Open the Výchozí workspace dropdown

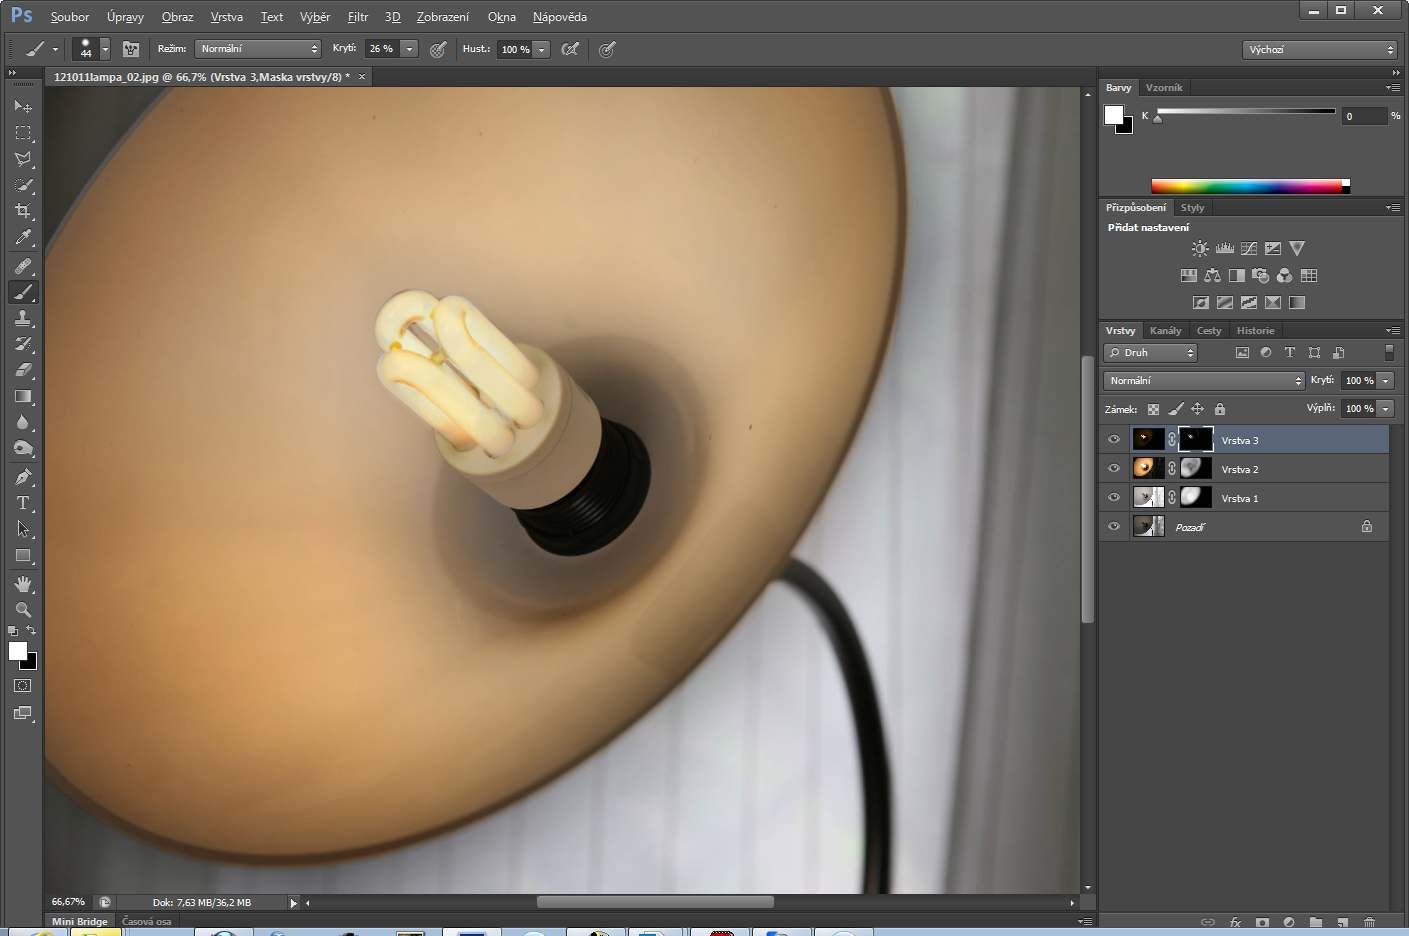point(1319,49)
